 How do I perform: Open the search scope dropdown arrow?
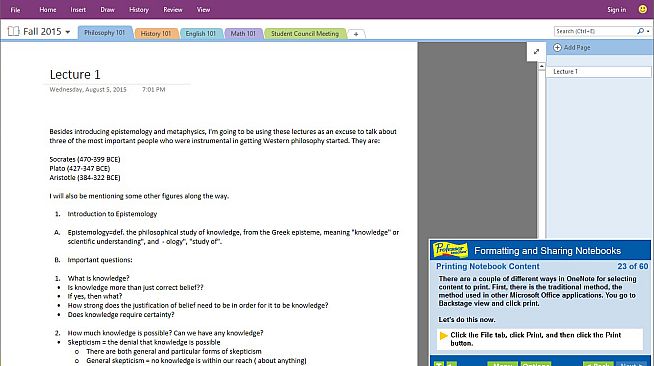[648, 31]
